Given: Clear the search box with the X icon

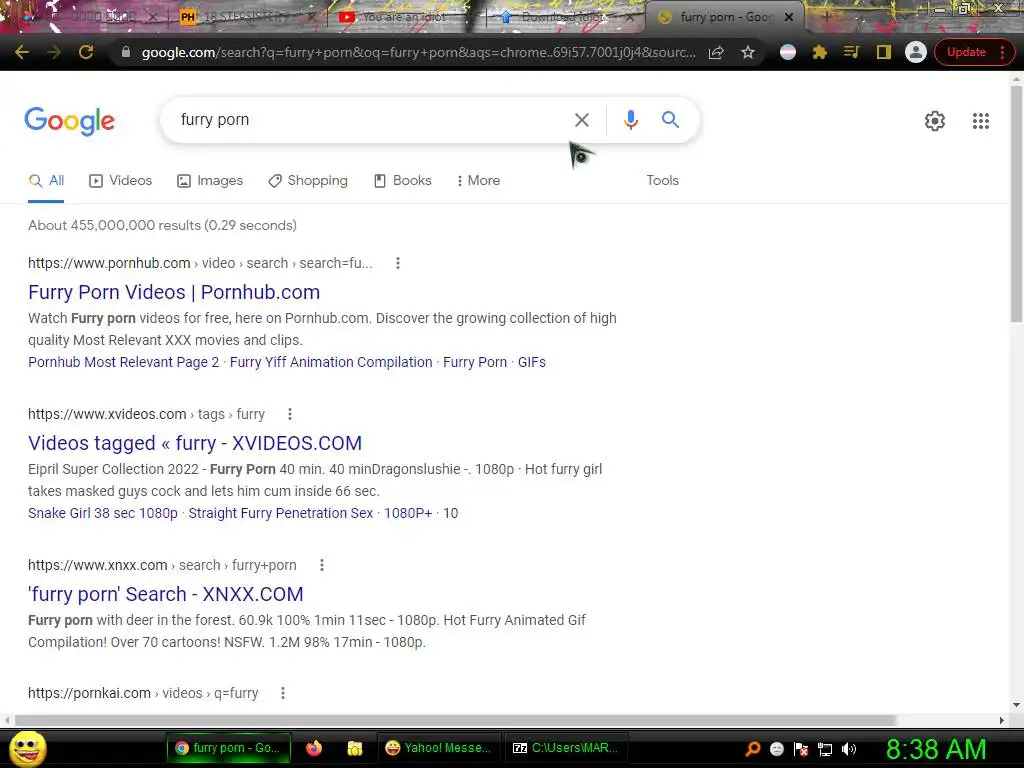Looking at the screenshot, I should (581, 120).
